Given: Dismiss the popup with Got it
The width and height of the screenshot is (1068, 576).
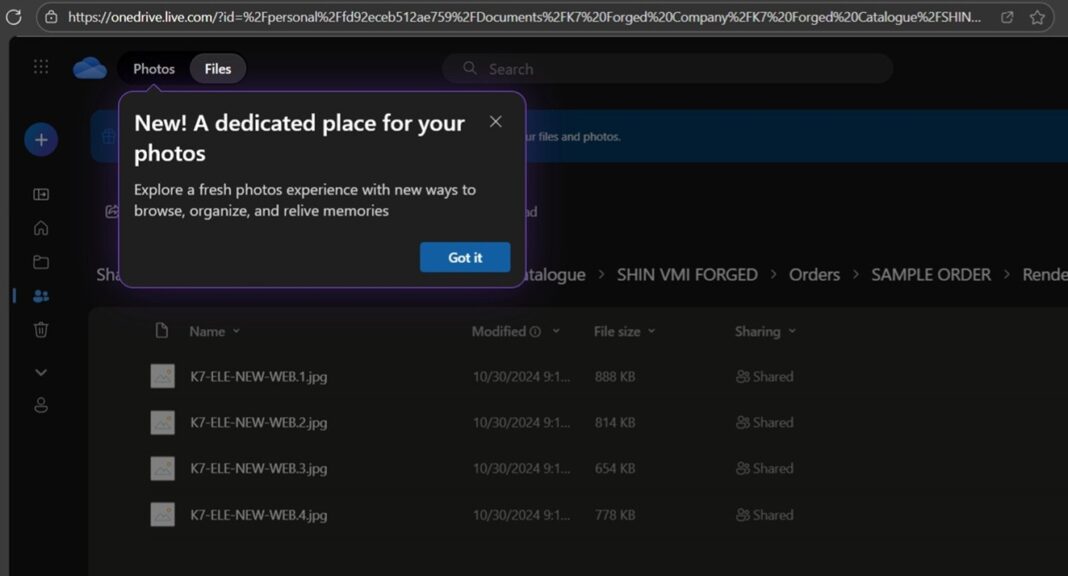Looking at the screenshot, I should point(464,257).
